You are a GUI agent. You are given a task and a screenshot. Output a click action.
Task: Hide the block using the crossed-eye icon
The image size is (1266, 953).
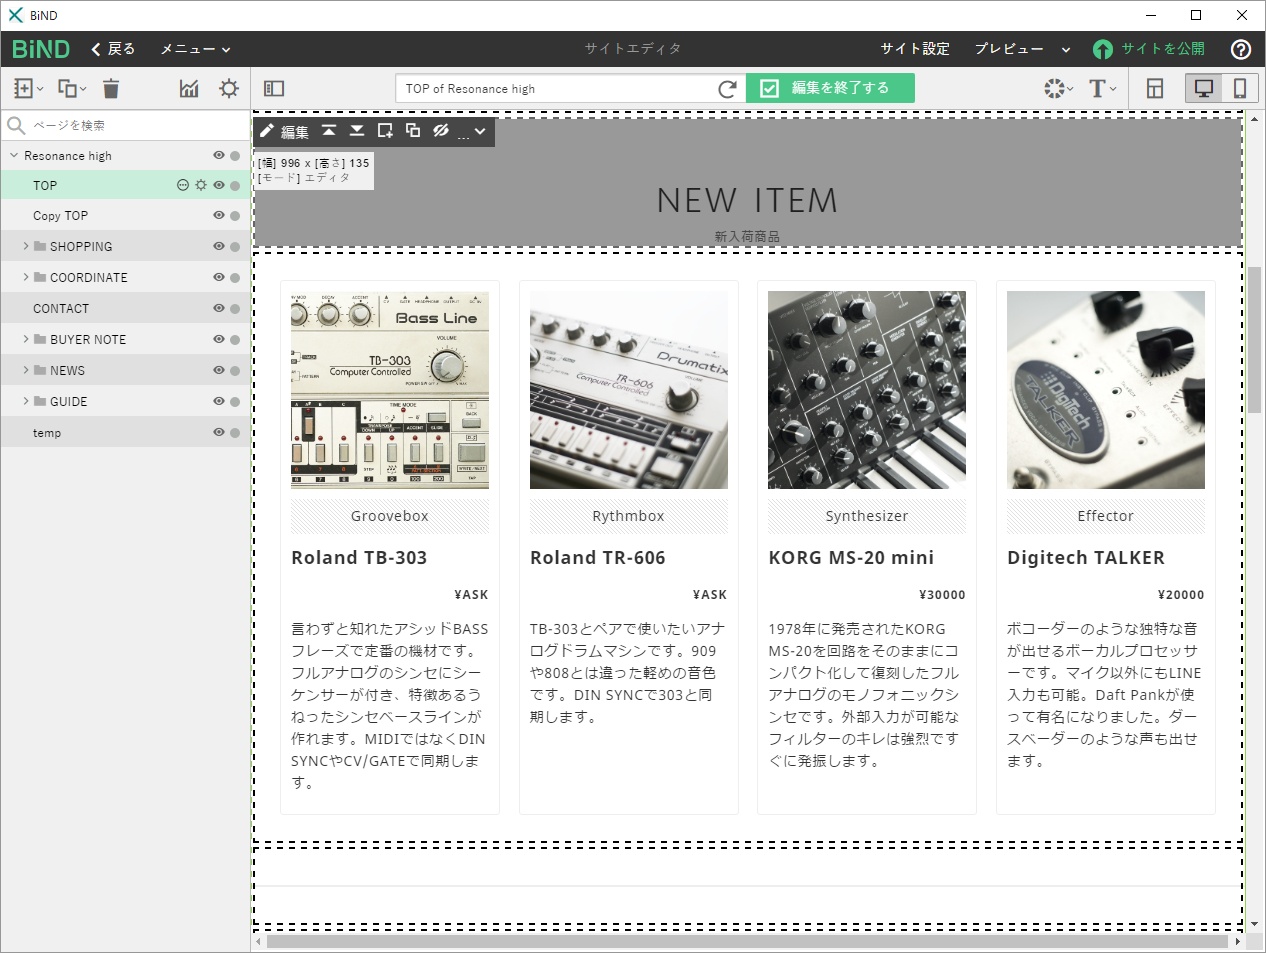[441, 131]
